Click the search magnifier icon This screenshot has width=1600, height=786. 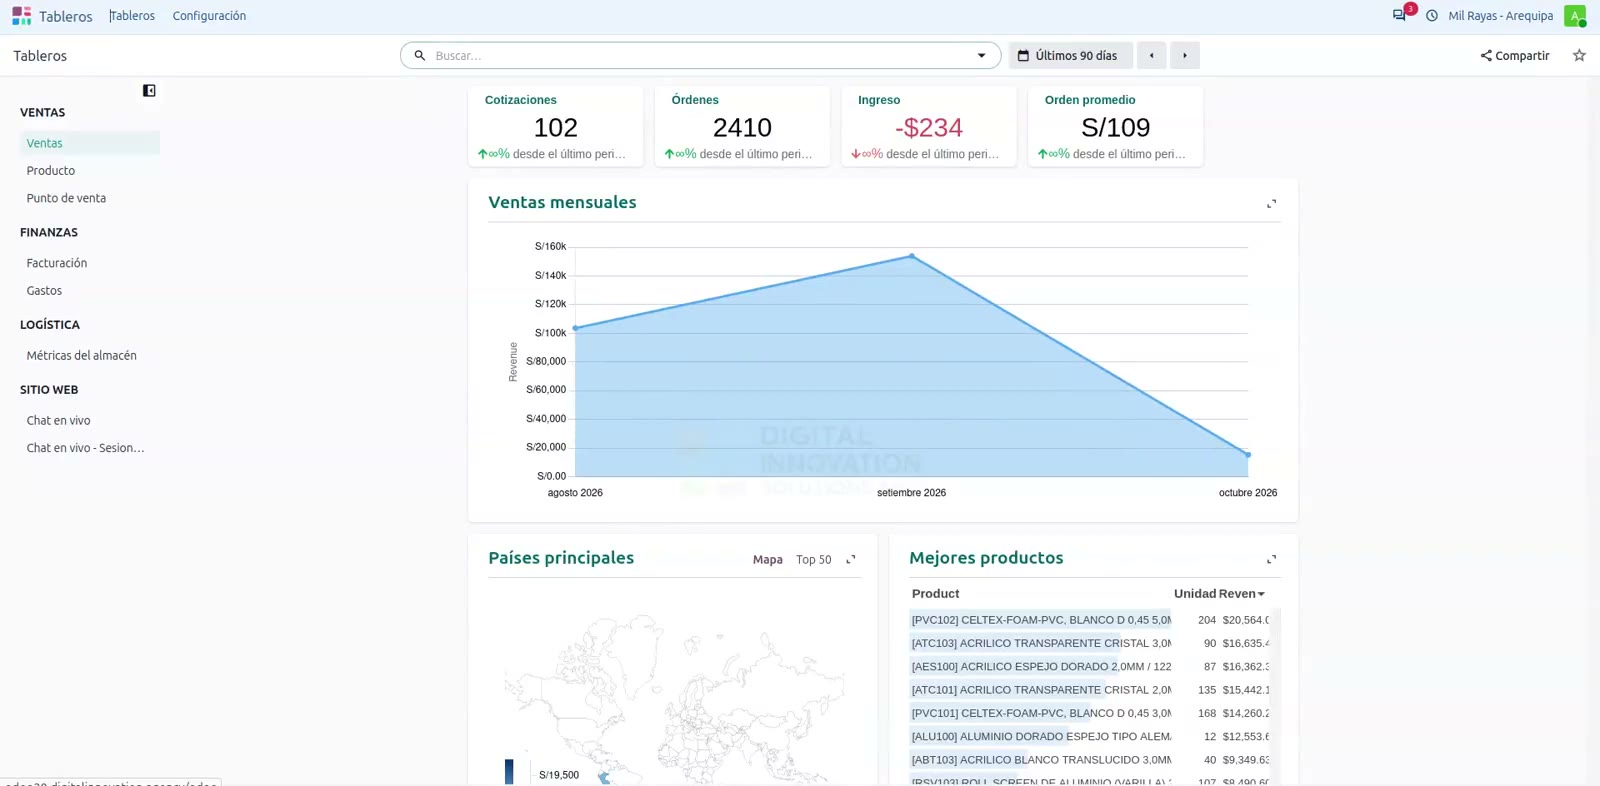[x=420, y=56]
